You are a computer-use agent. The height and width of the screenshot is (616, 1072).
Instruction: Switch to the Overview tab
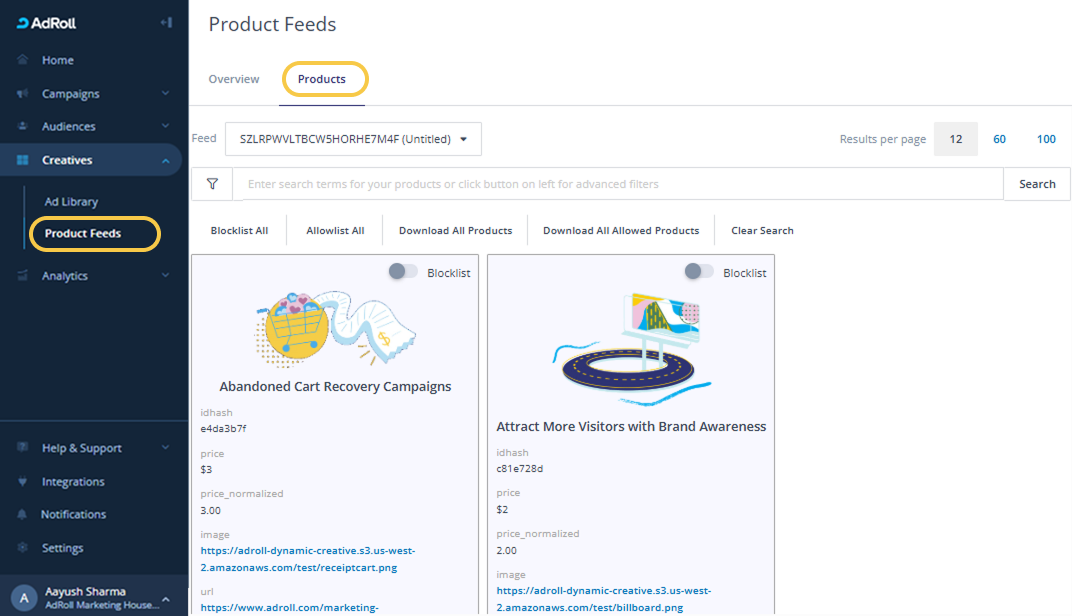(x=234, y=79)
